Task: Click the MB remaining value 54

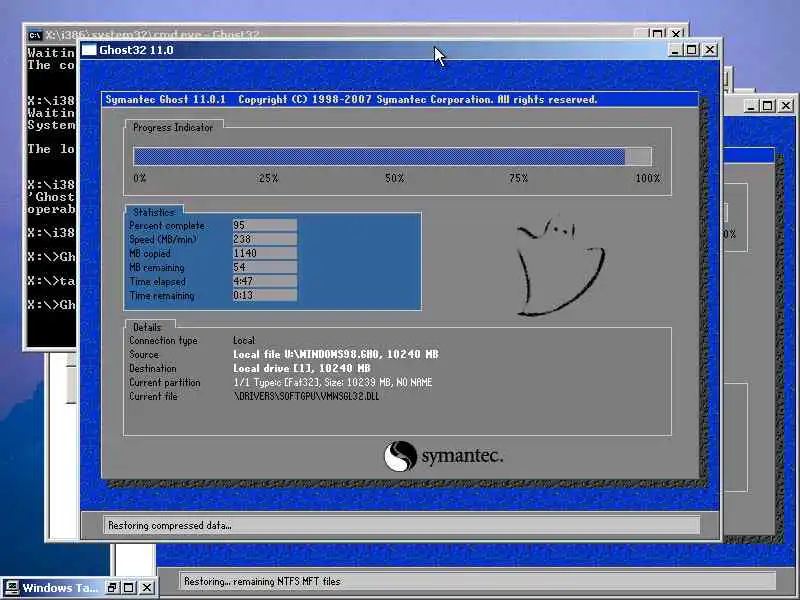Action: click(265, 267)
